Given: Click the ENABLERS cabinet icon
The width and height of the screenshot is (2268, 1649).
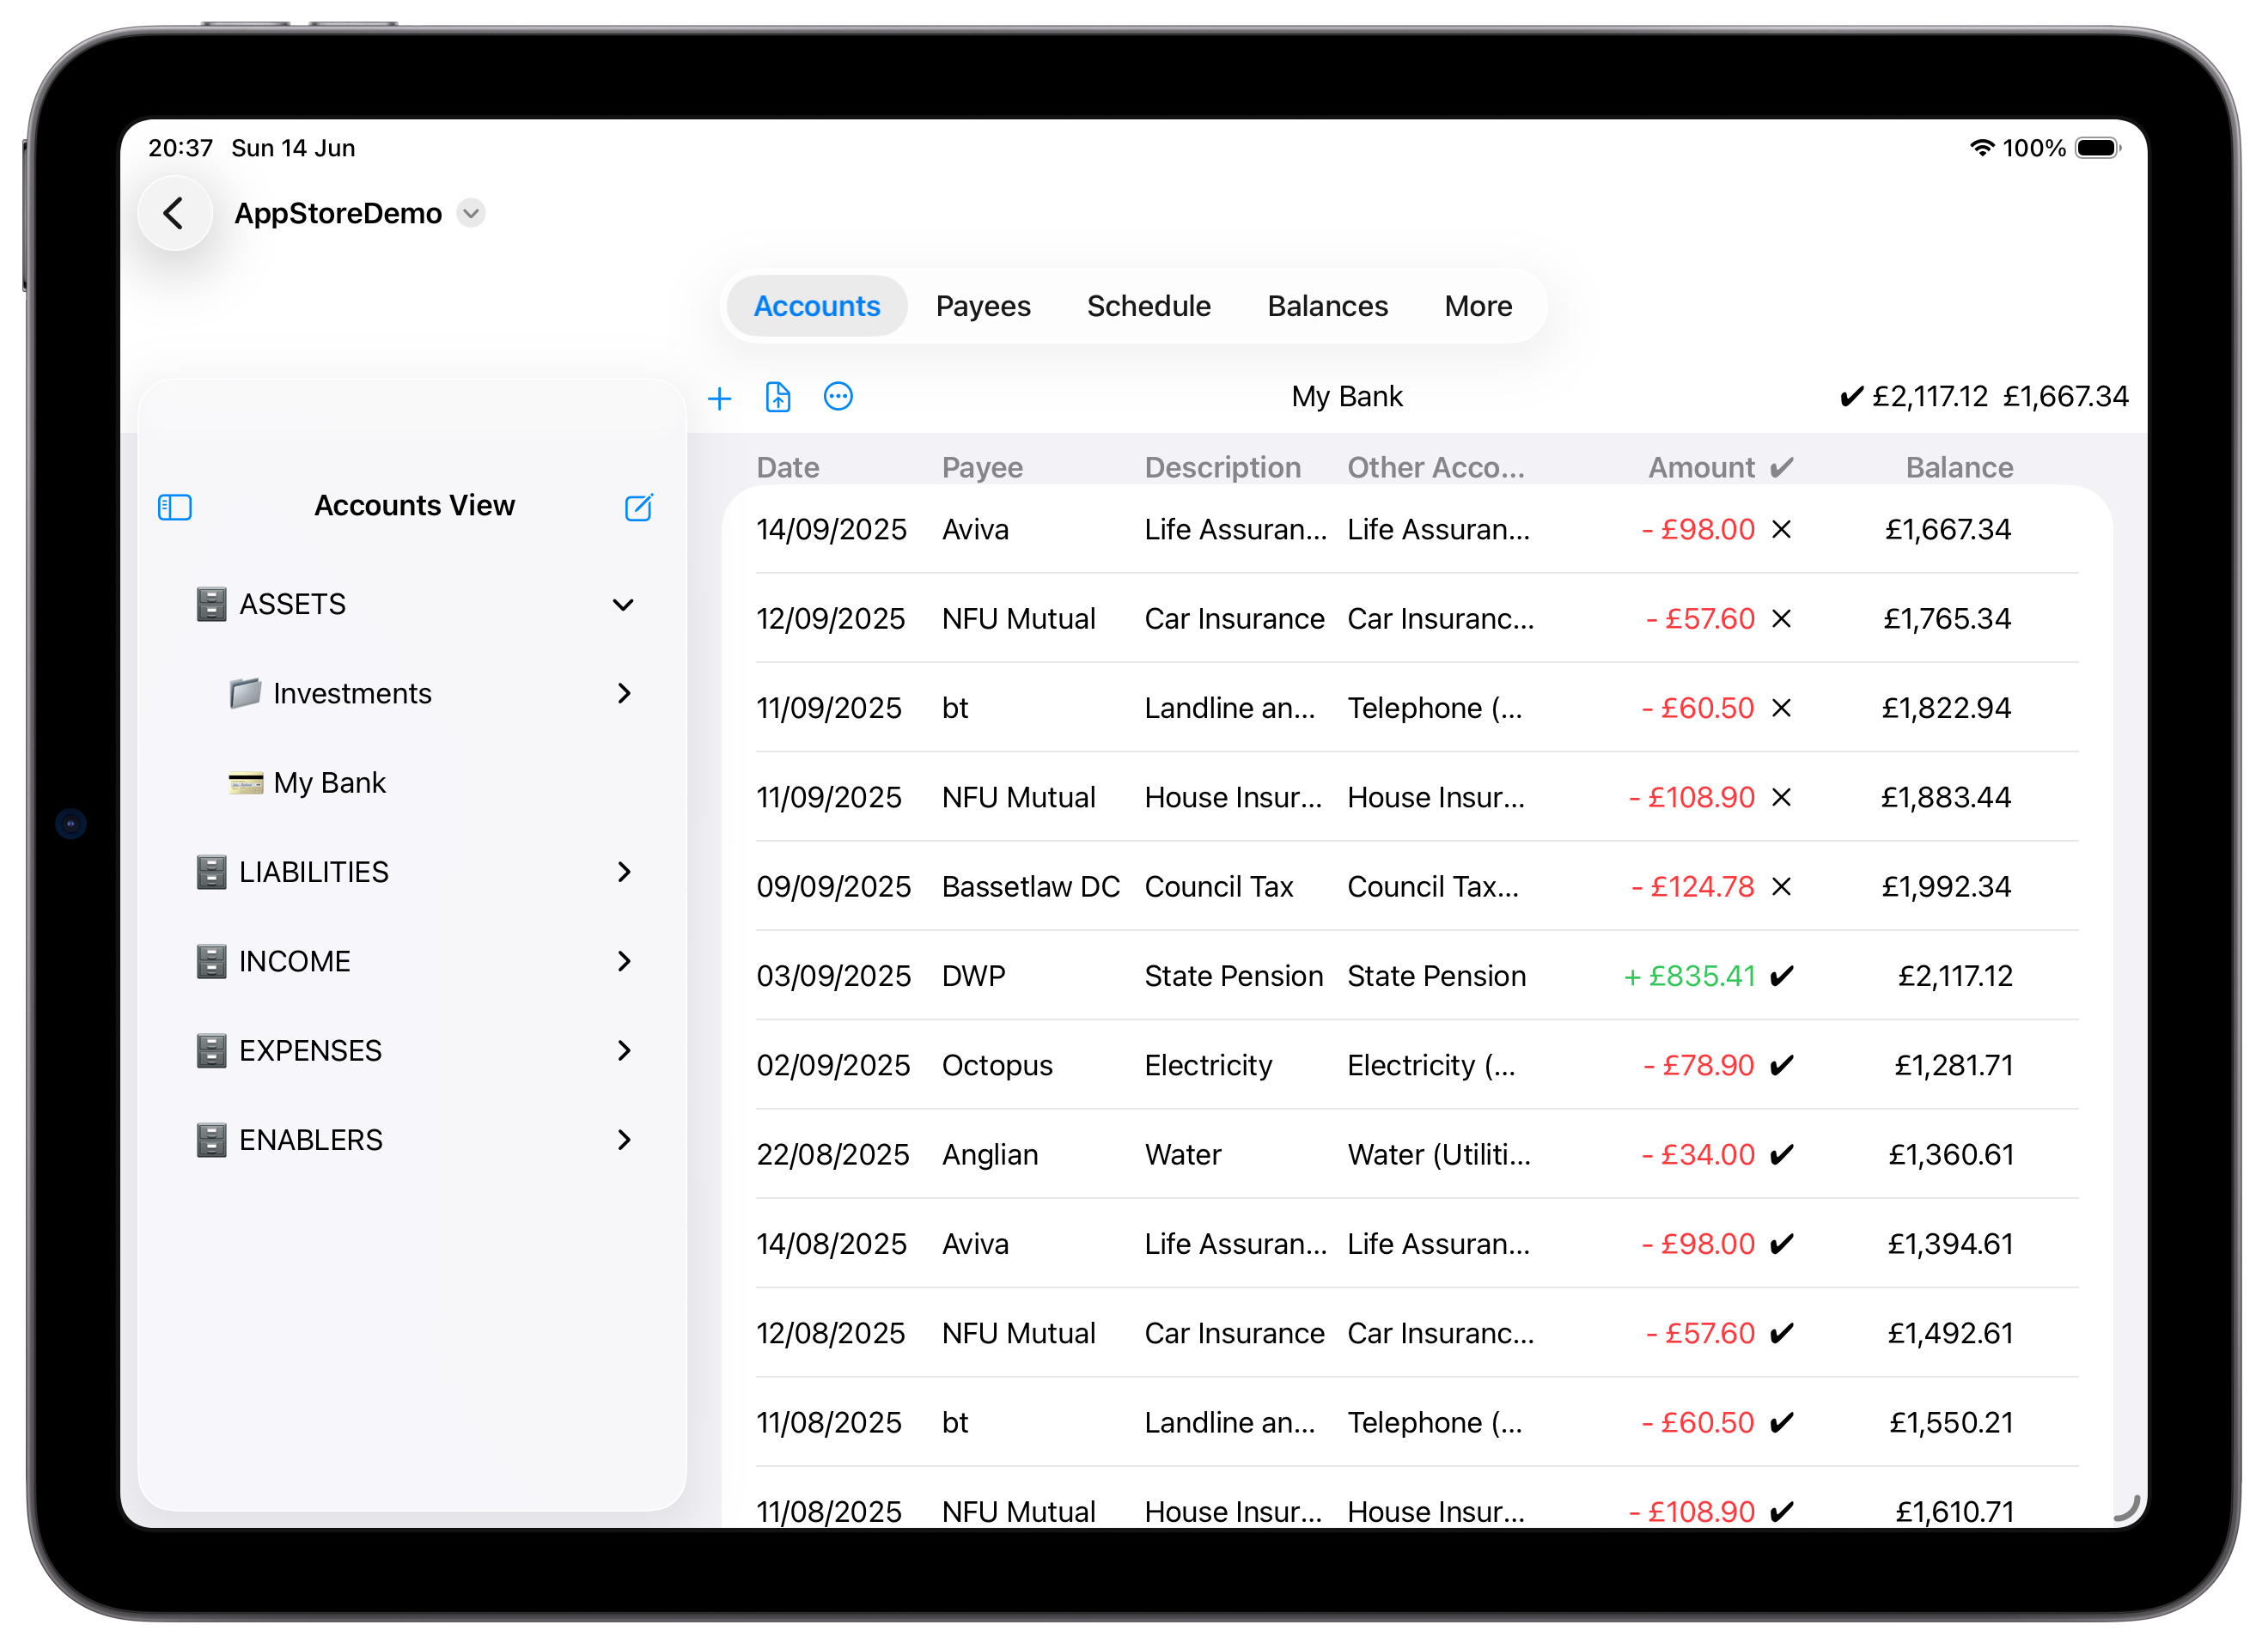Looking at the screenshot, I should click(x=211, y=1140).
